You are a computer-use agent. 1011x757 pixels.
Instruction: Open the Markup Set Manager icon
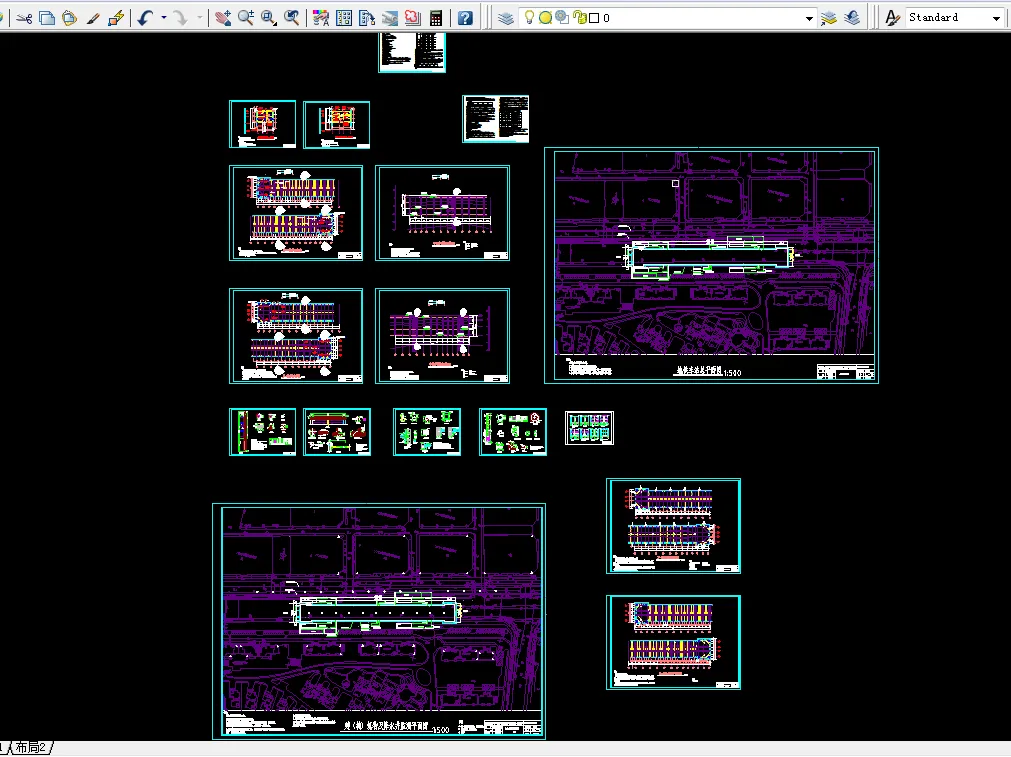[x=413, y=18]
